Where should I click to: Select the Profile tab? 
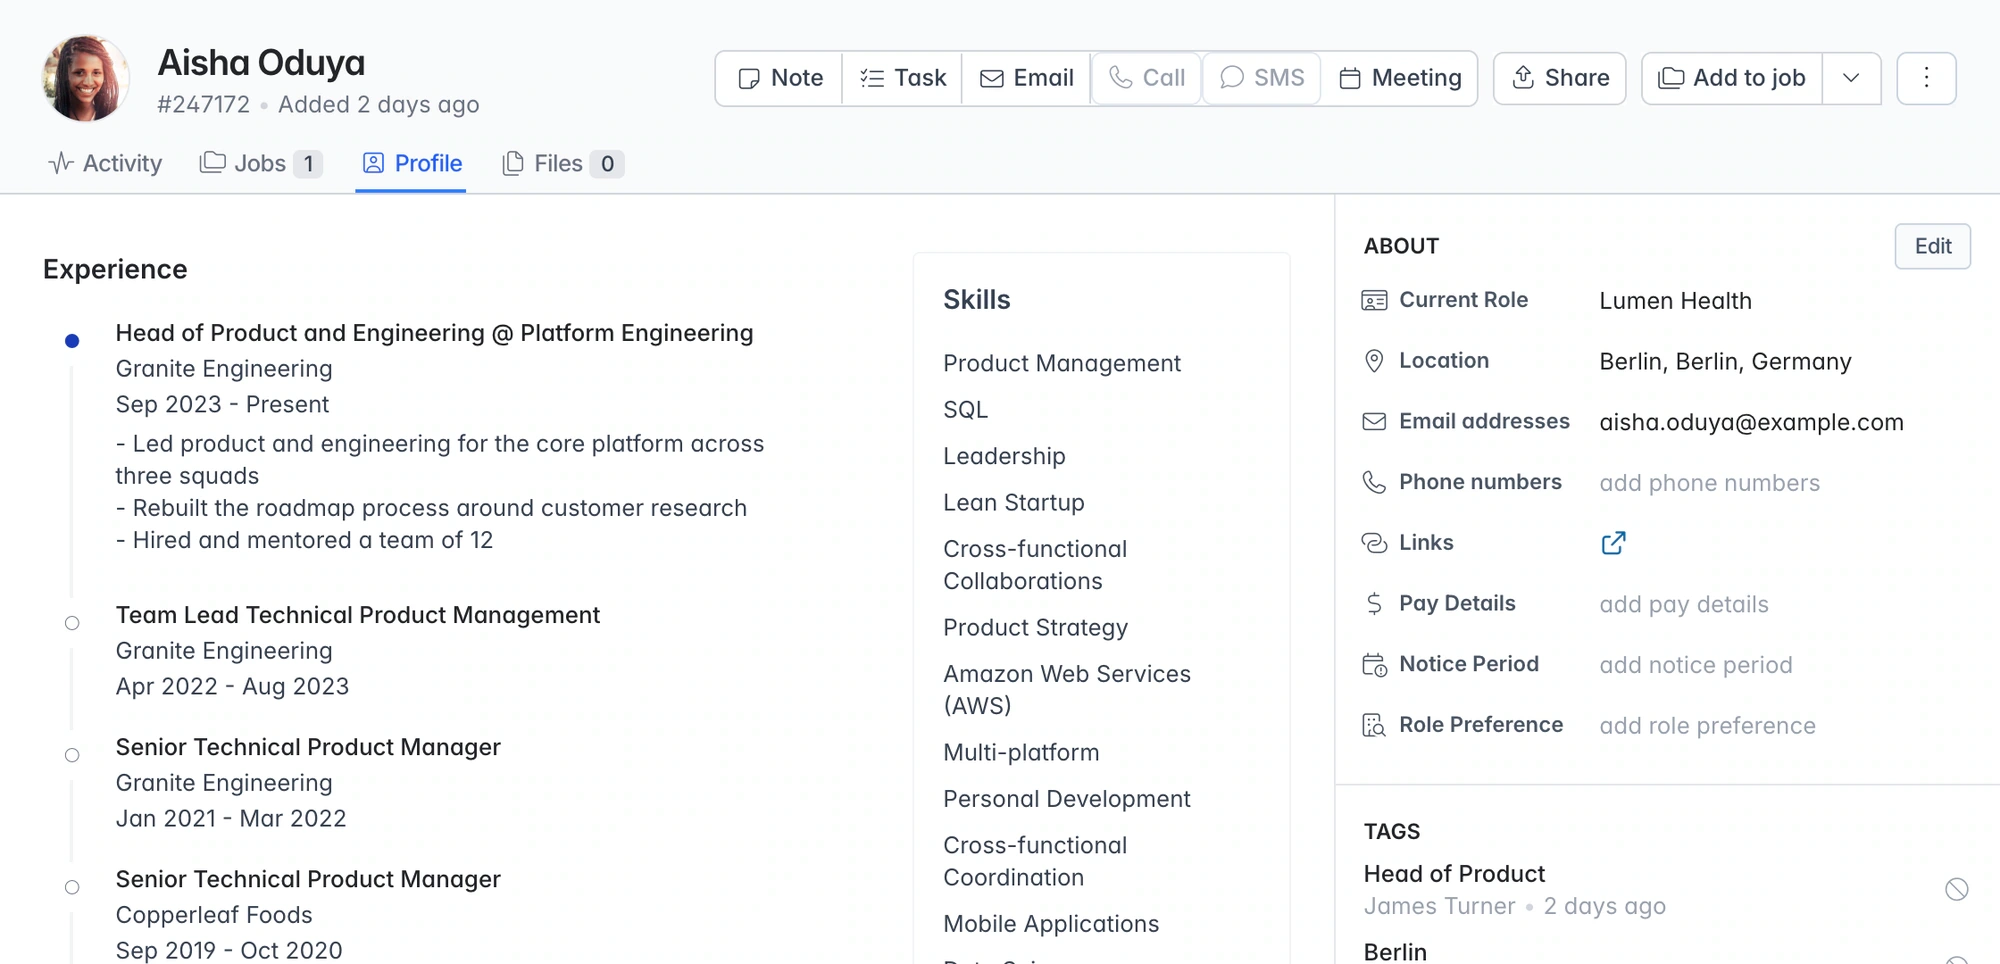click(x=411, y=163)
